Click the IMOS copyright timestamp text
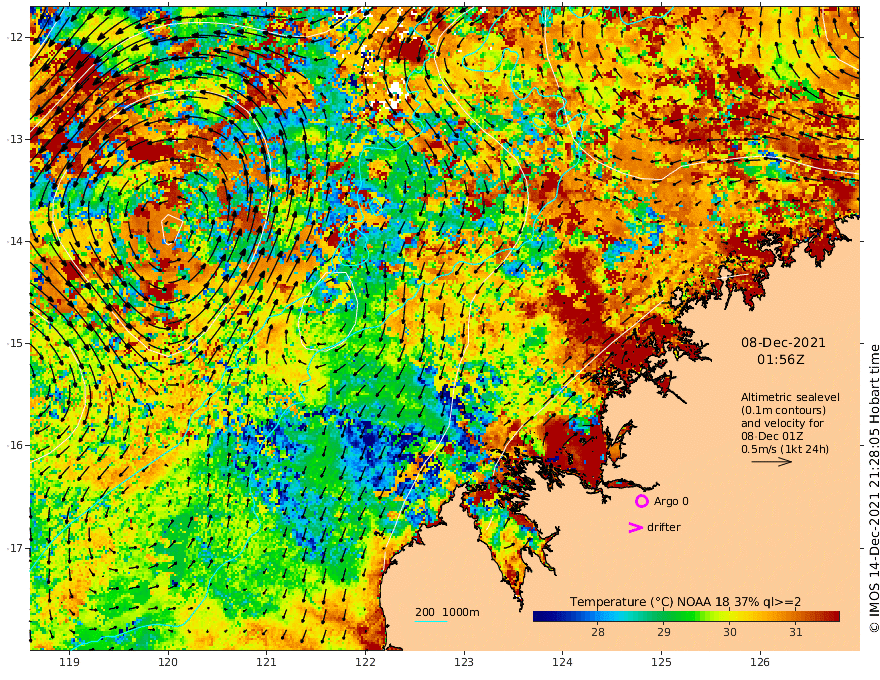 click(x=874, y=489)
